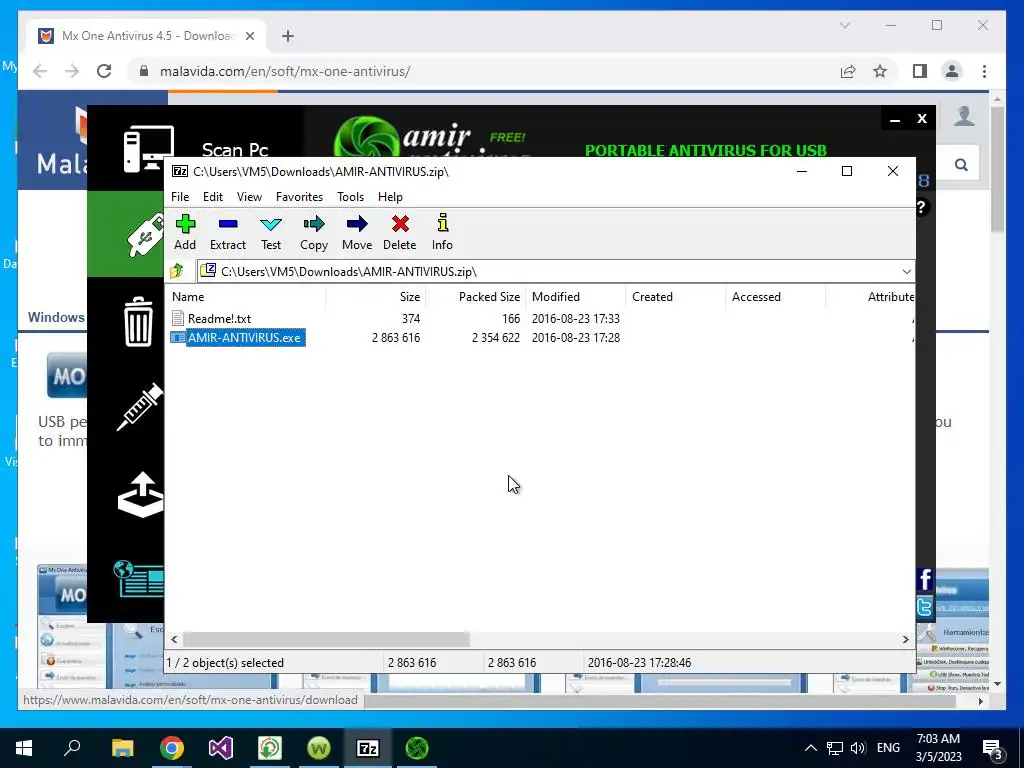Open the Edit menu in 7-Zip
Screen dimensions: 1024x768
[213, 197]
